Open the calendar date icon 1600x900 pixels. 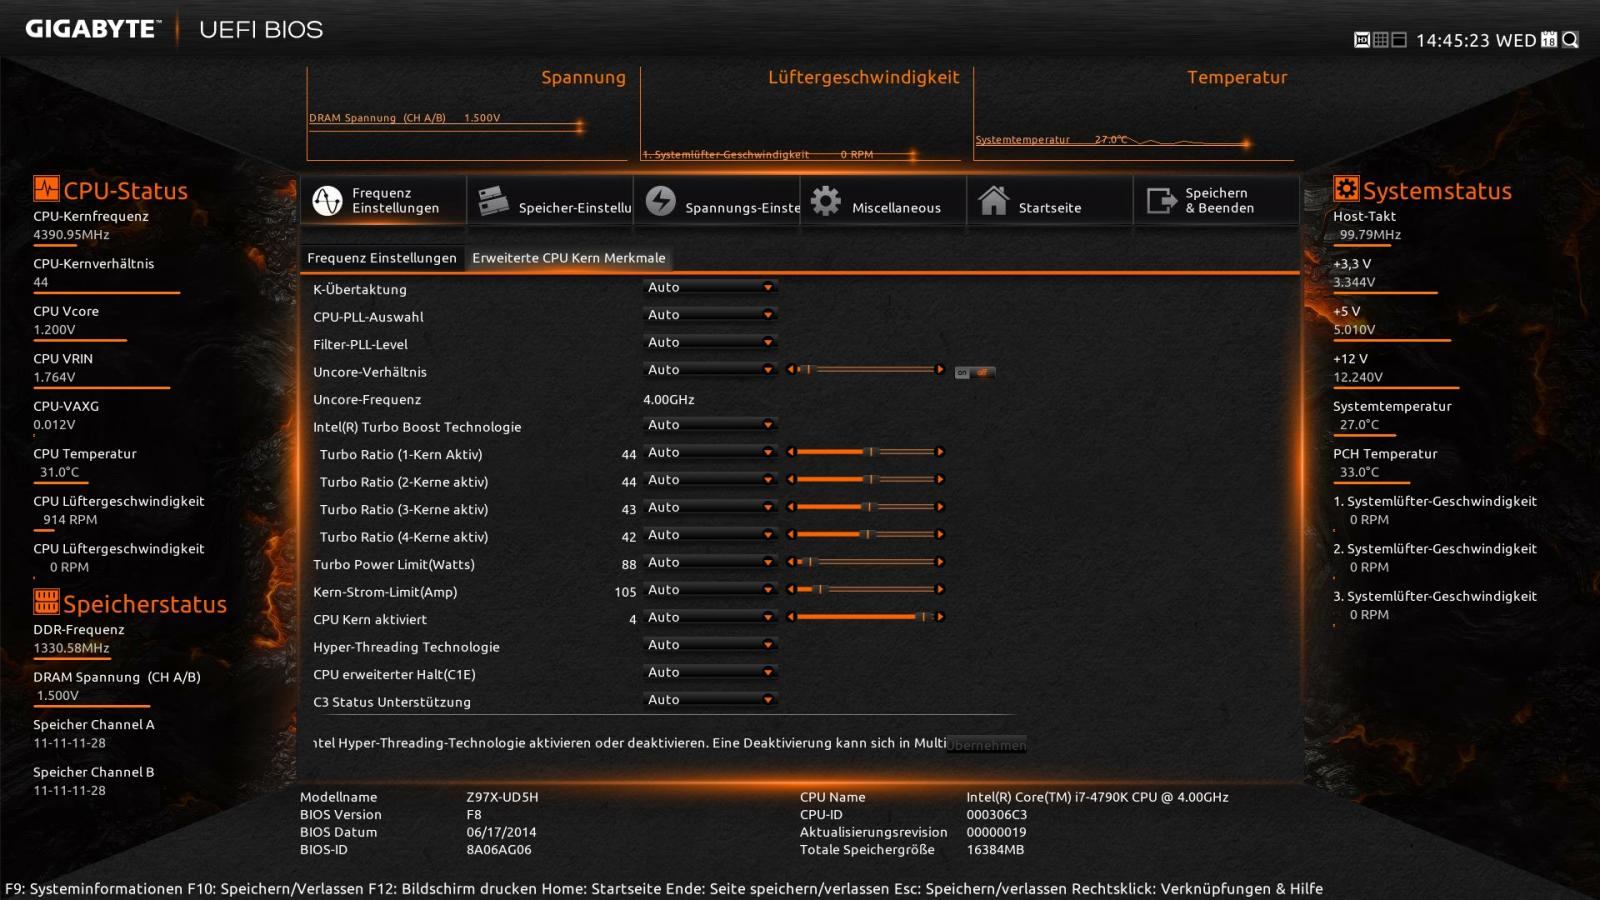pos(1549,40)
